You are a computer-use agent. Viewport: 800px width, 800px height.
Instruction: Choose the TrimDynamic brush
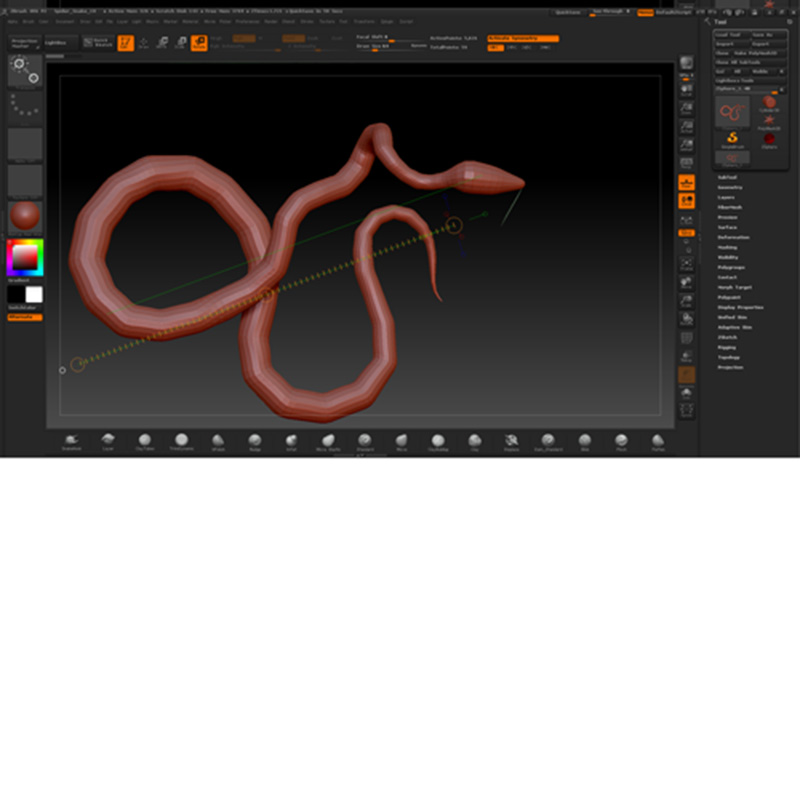coord(182,442)
